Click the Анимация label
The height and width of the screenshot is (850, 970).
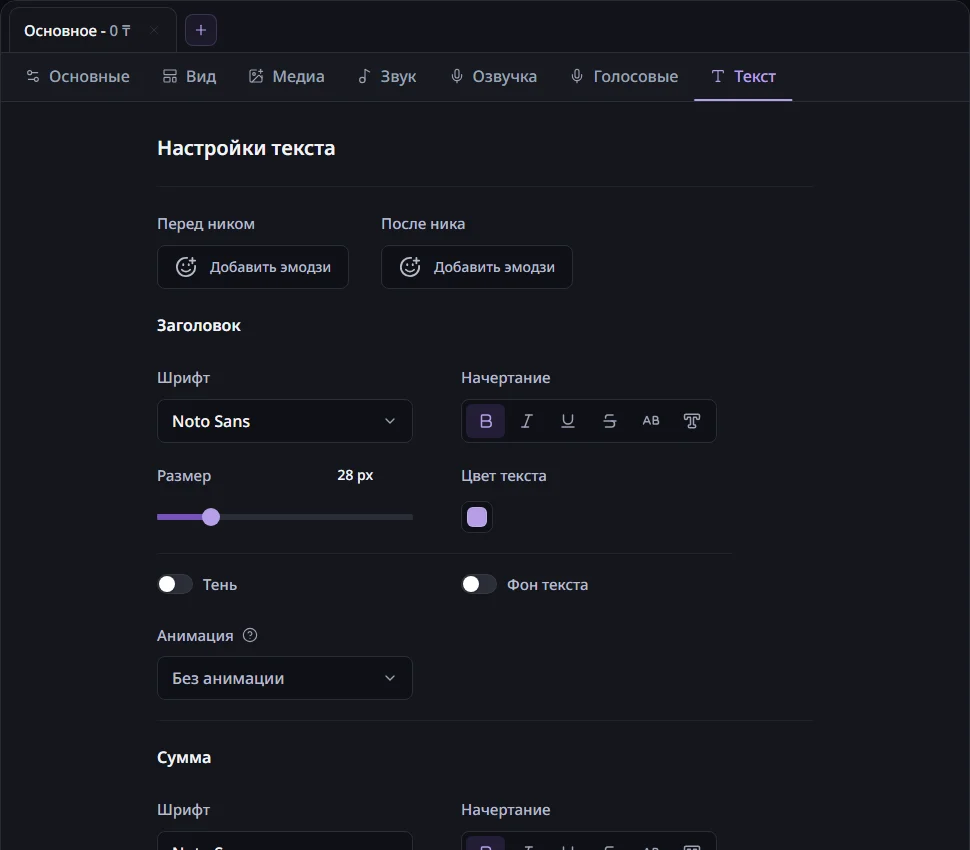click(x=195, y=636)
